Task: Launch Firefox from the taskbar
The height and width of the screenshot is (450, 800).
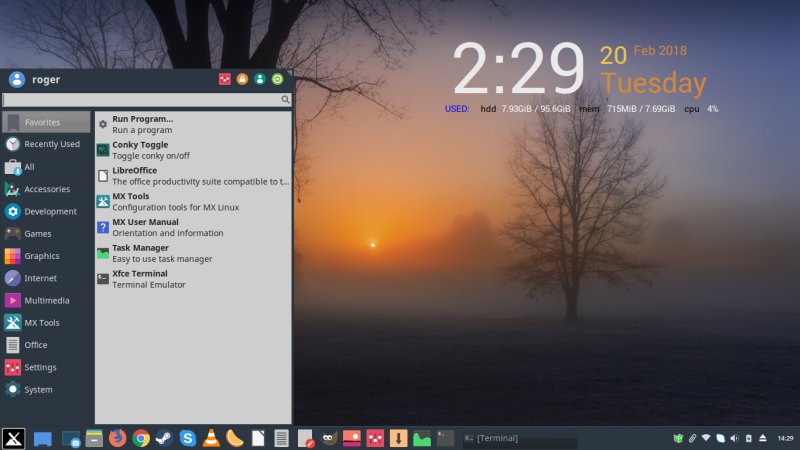Action: (118, 438)
